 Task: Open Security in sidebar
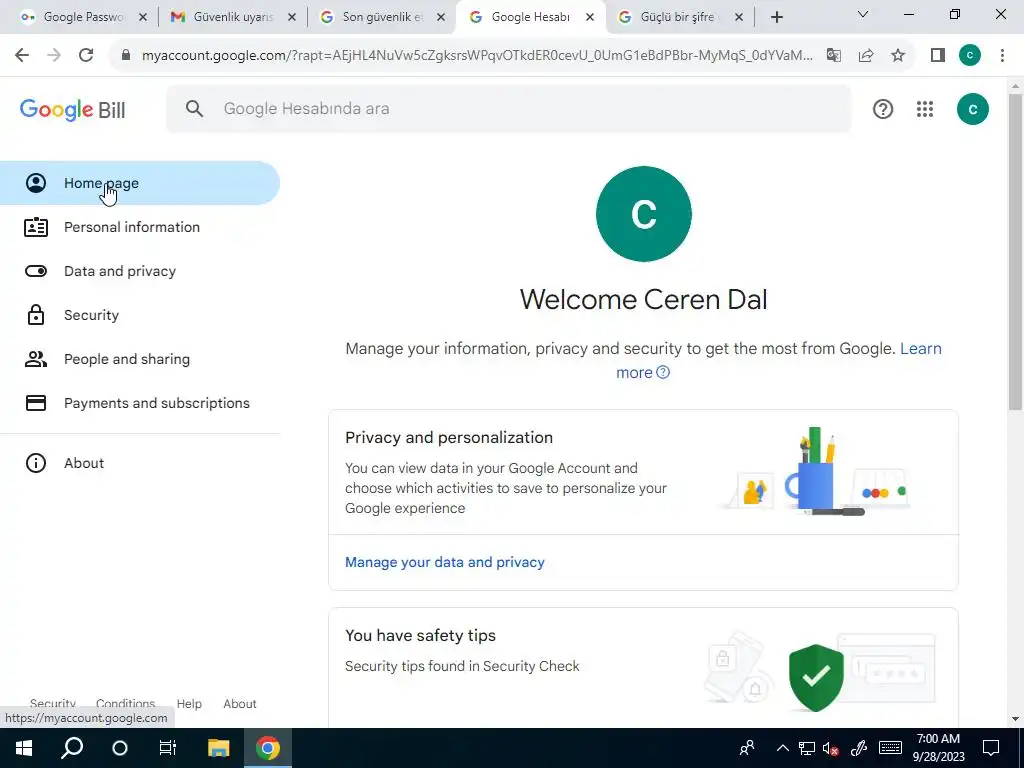(140, 315)
